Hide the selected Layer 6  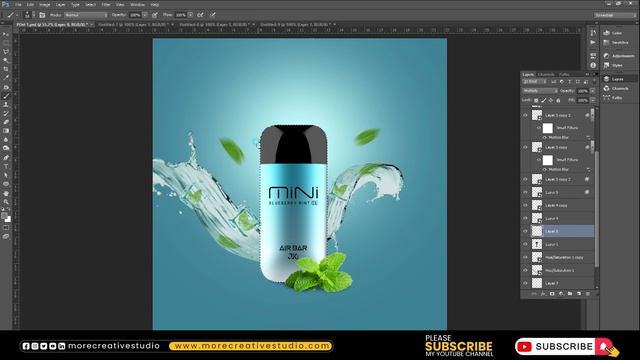pyautogui.click(x=525, y=231)
